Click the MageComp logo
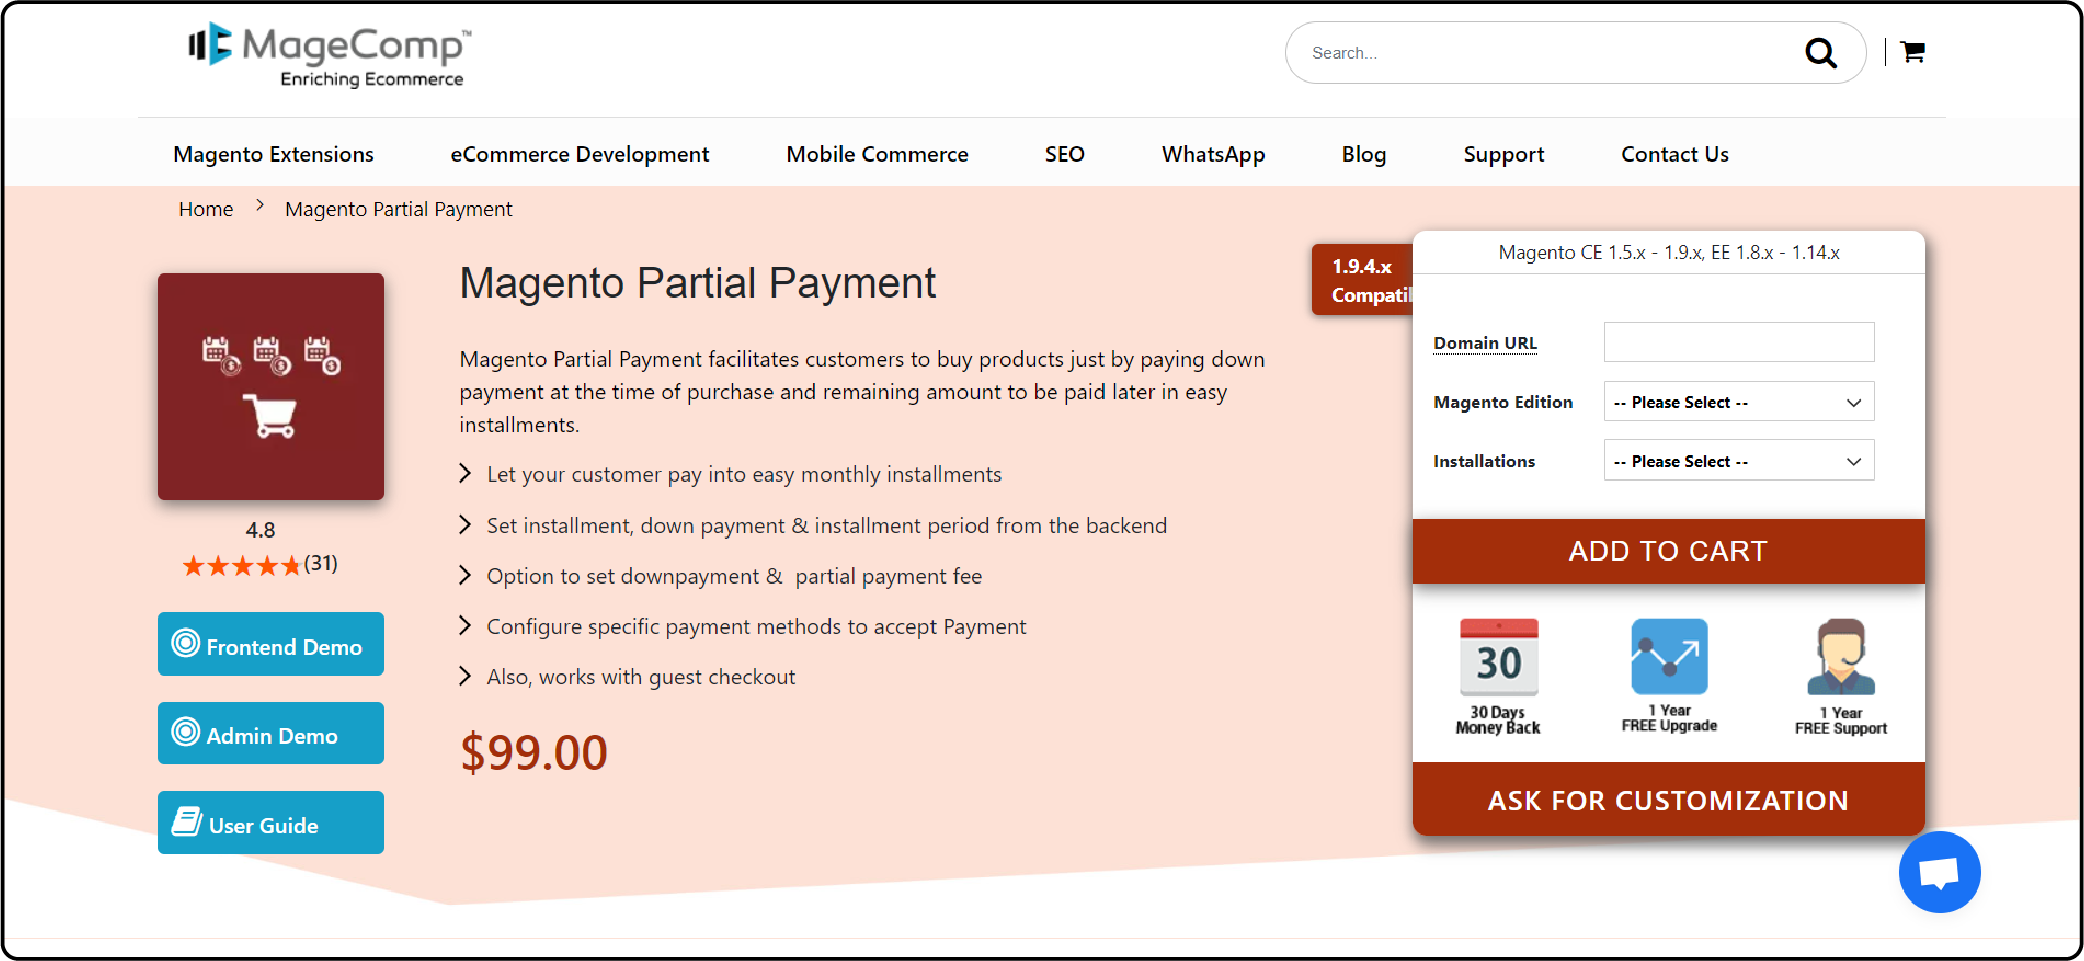The height and width of the screenshot is (961, 2084). 328,55
